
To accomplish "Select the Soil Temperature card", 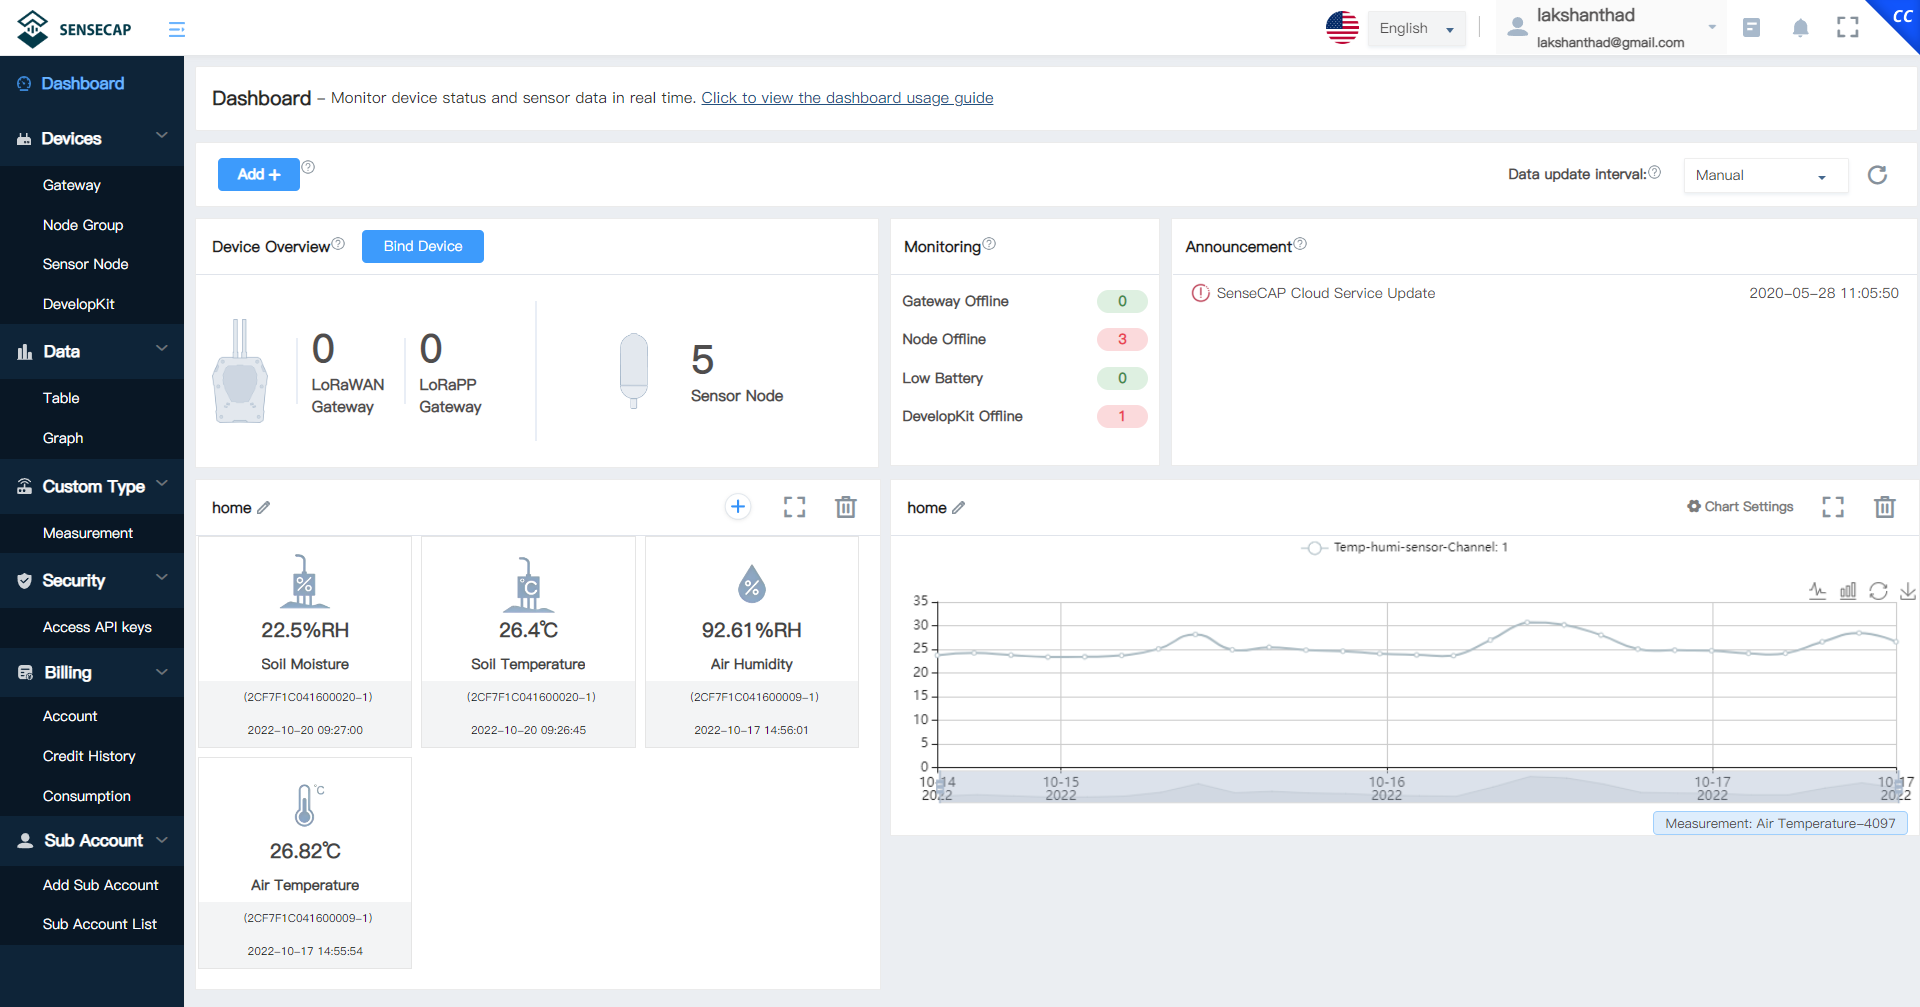I will (x=528, y=642).
